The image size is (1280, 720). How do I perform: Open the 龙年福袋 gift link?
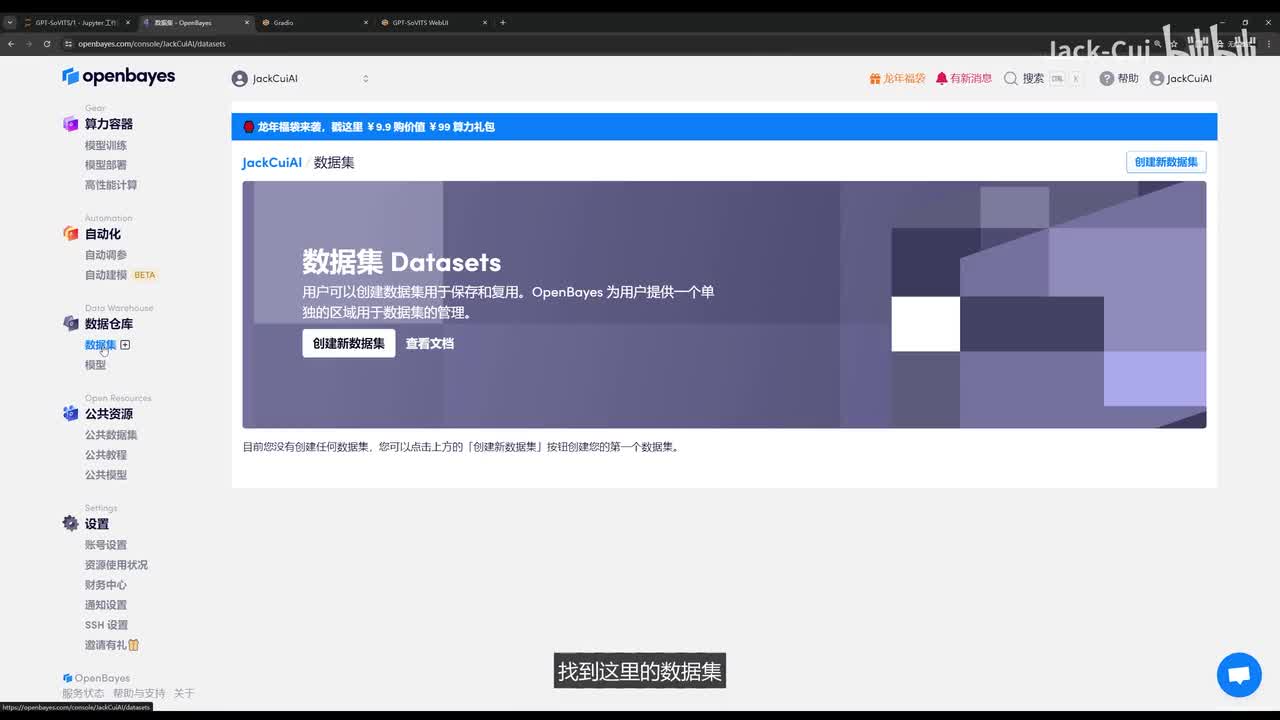click(897, 79)
